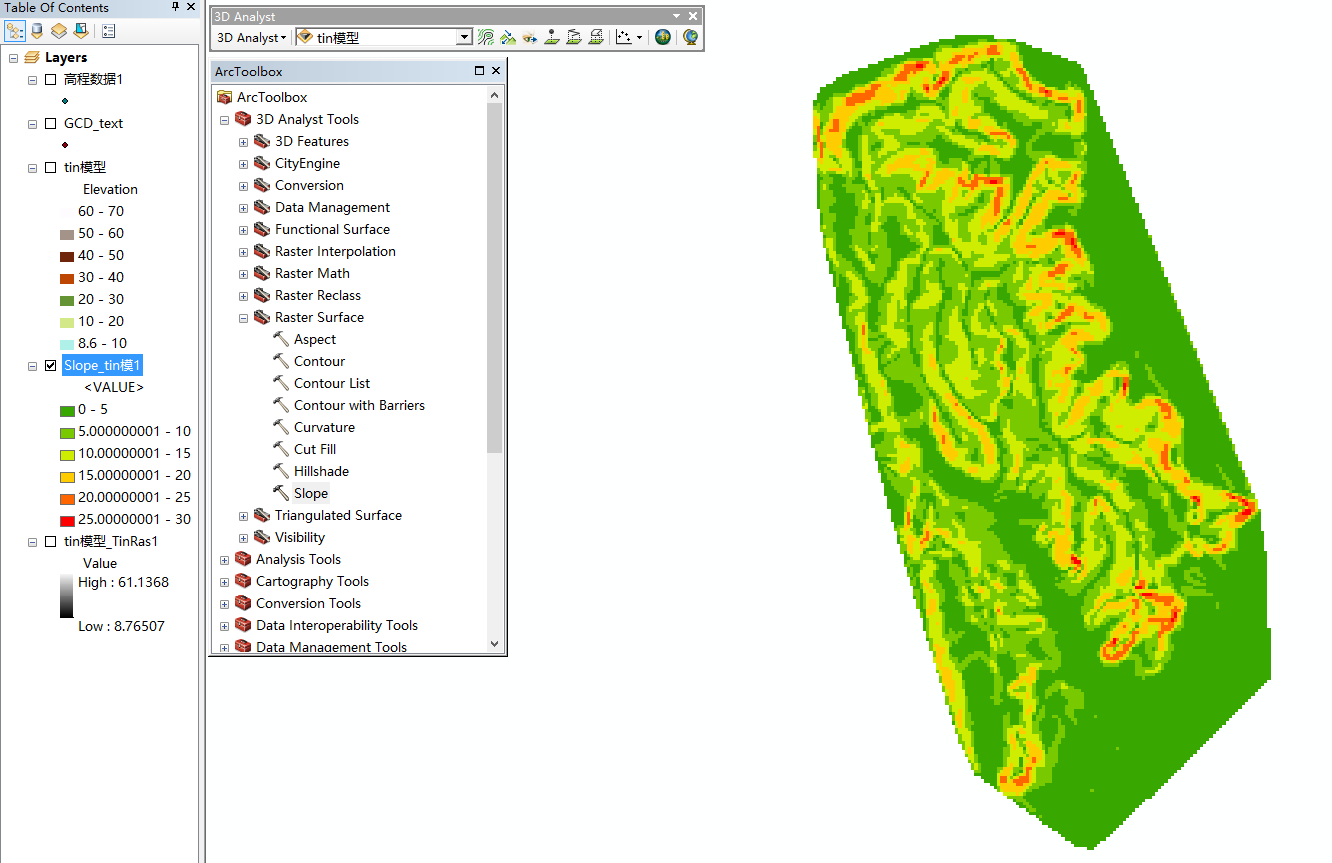Open the table of contents Options icon
Screen dimensions: 1332x863
[109, 30]
